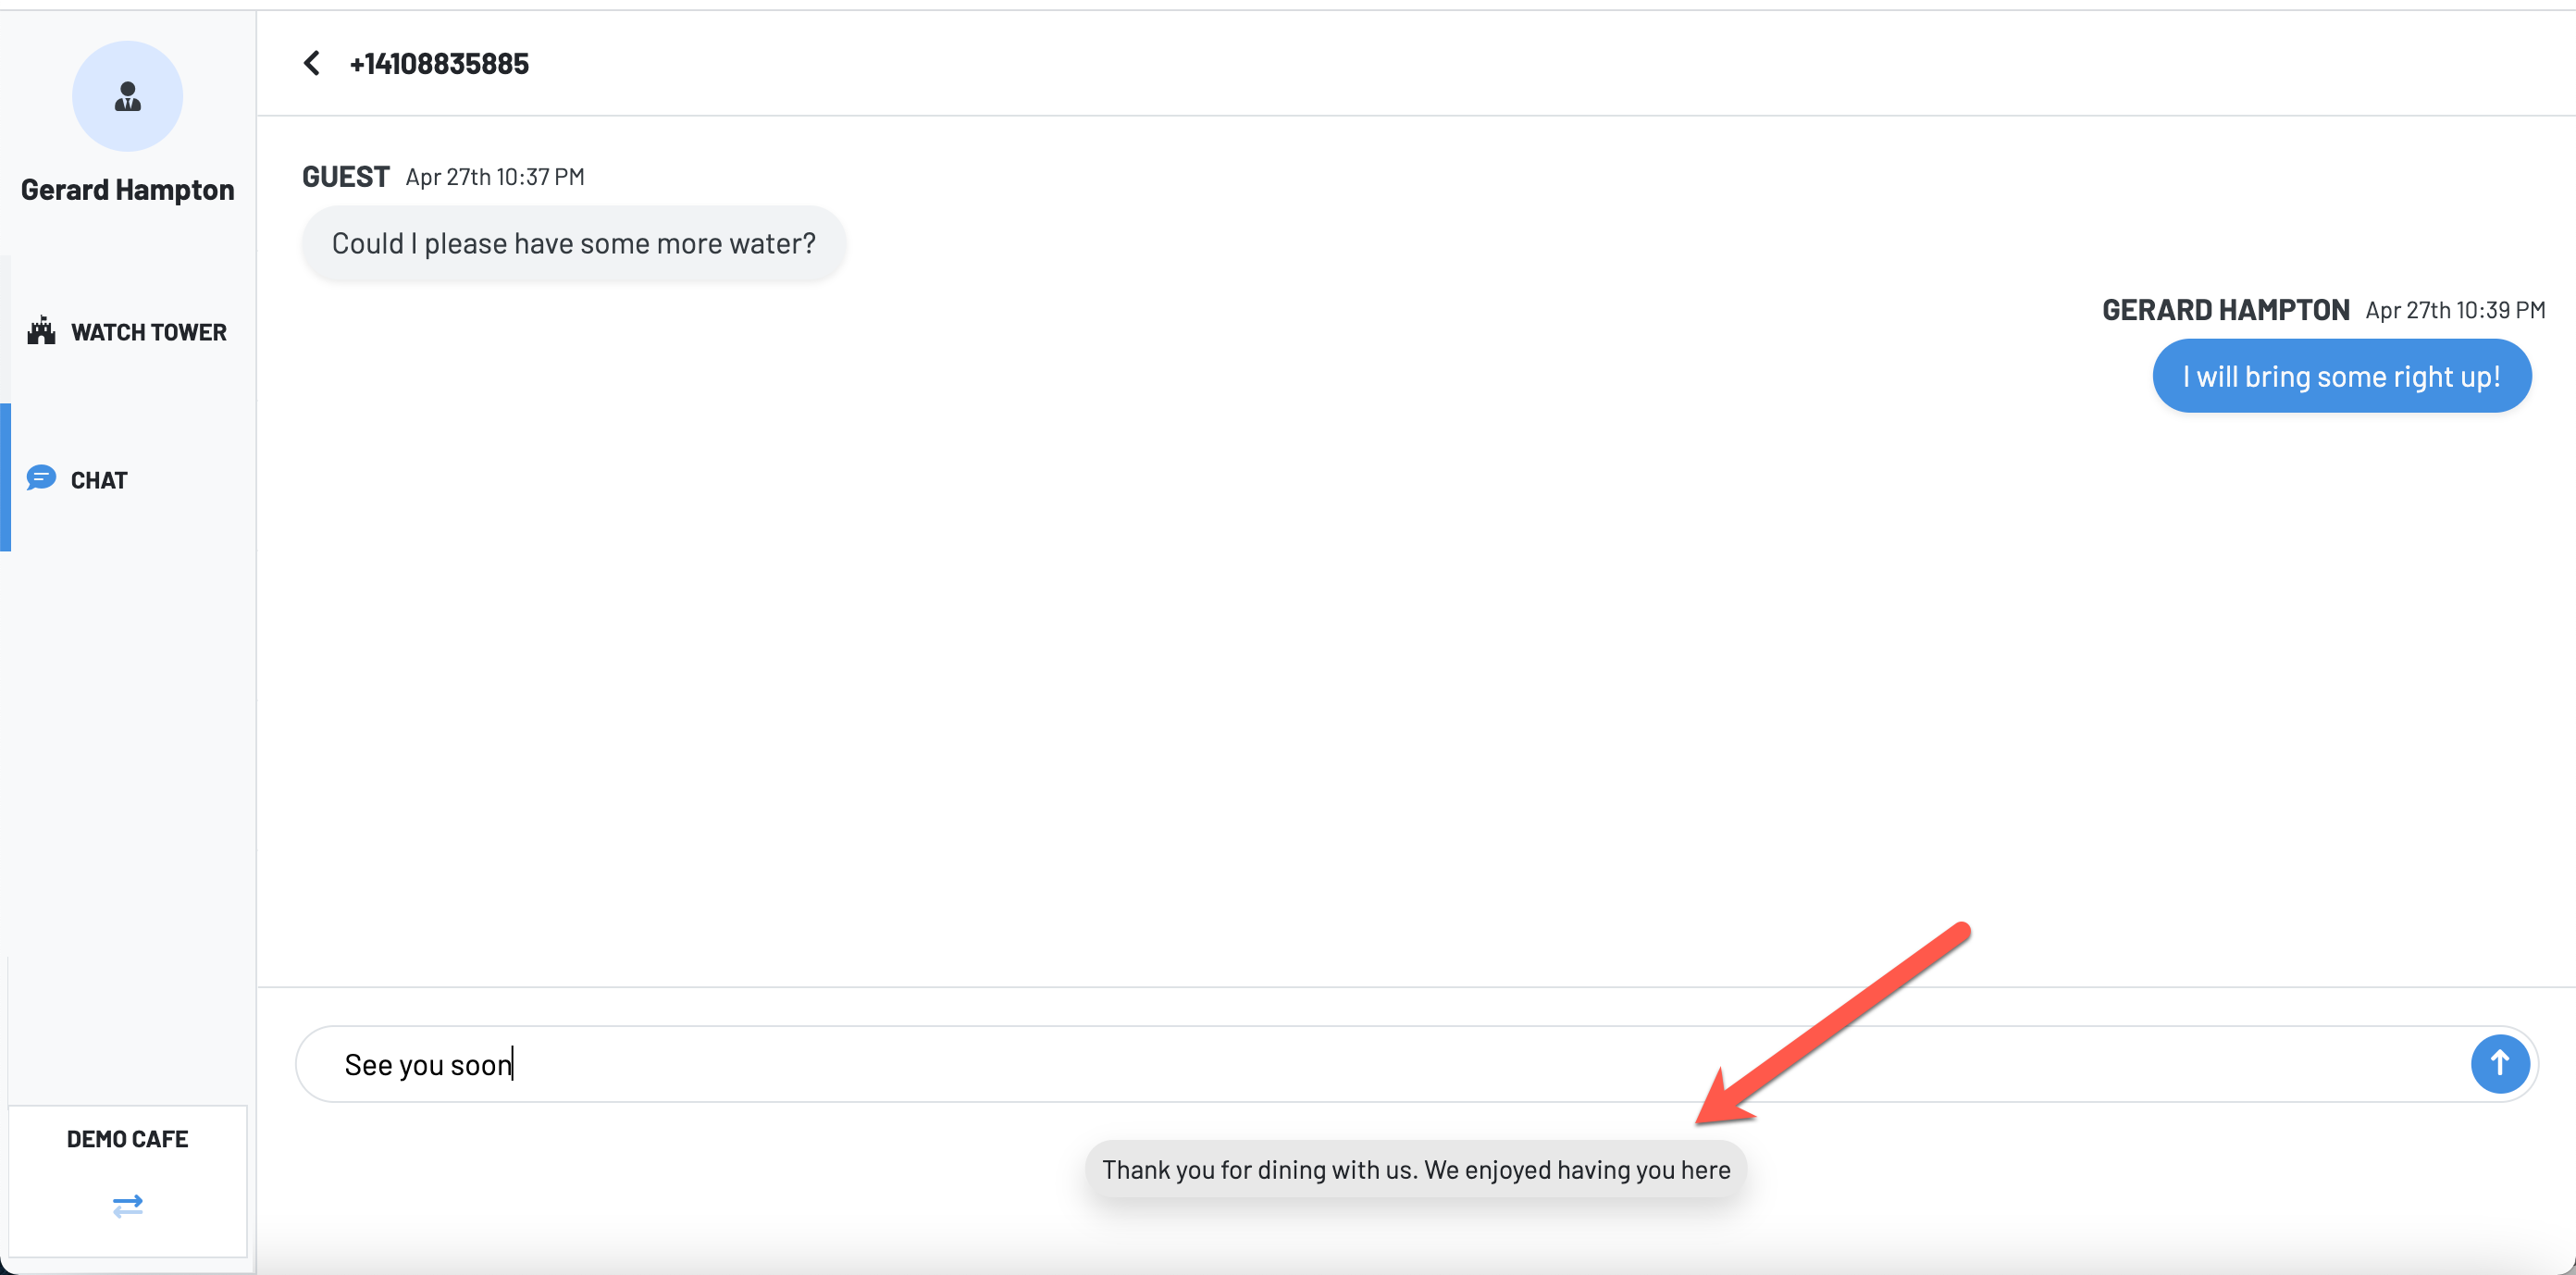This screenshot has width=2576, height=1275.
Task: Click the phone number +14108835885 header
Action: [439, 63]
